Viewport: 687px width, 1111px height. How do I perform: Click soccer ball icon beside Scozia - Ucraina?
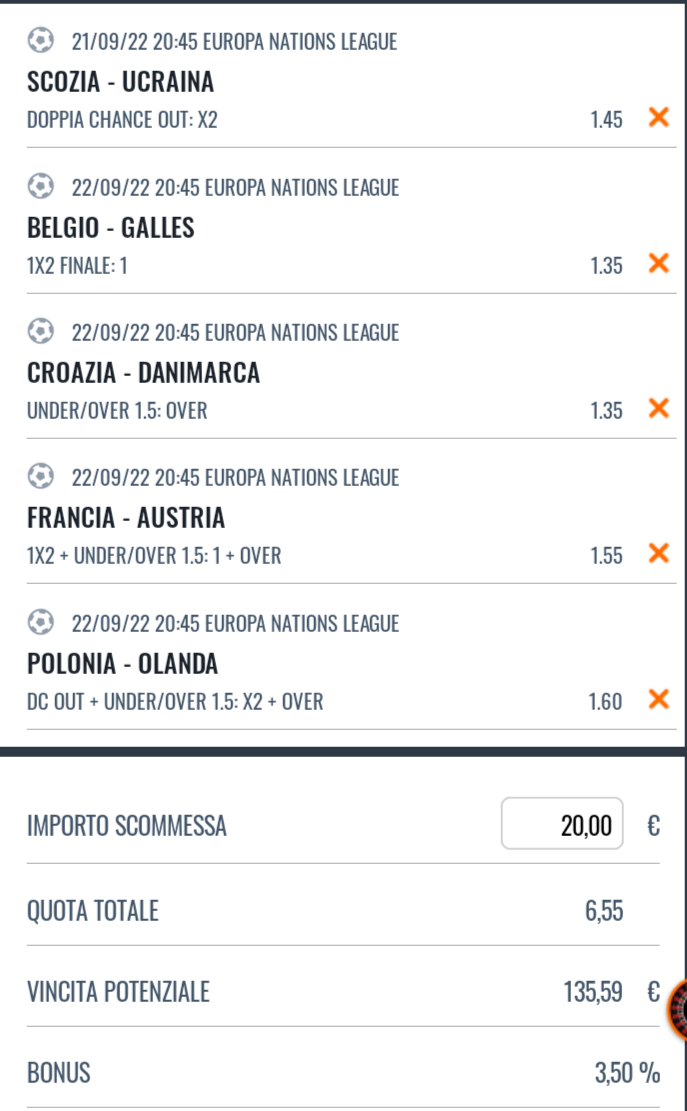click(40, 41)
